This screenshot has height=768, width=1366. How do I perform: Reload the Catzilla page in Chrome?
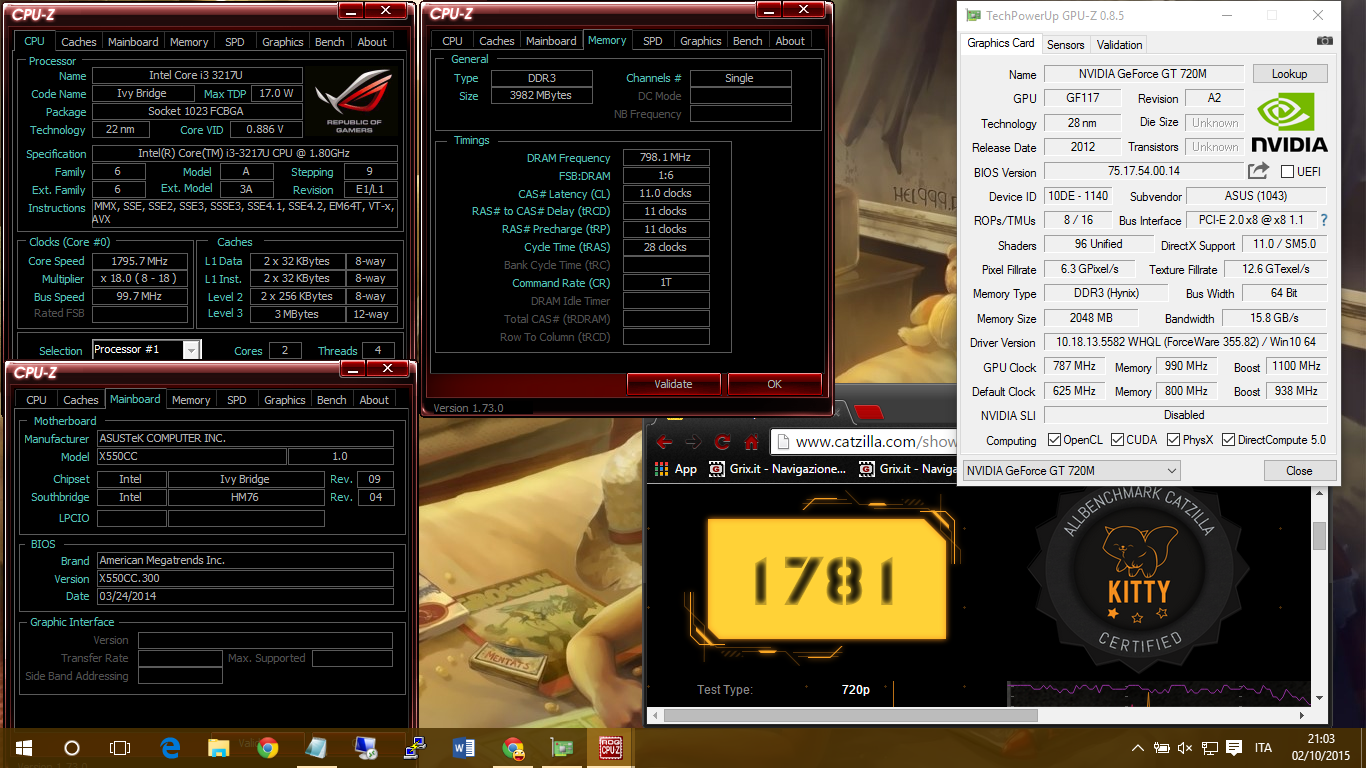tap(722, 442)
